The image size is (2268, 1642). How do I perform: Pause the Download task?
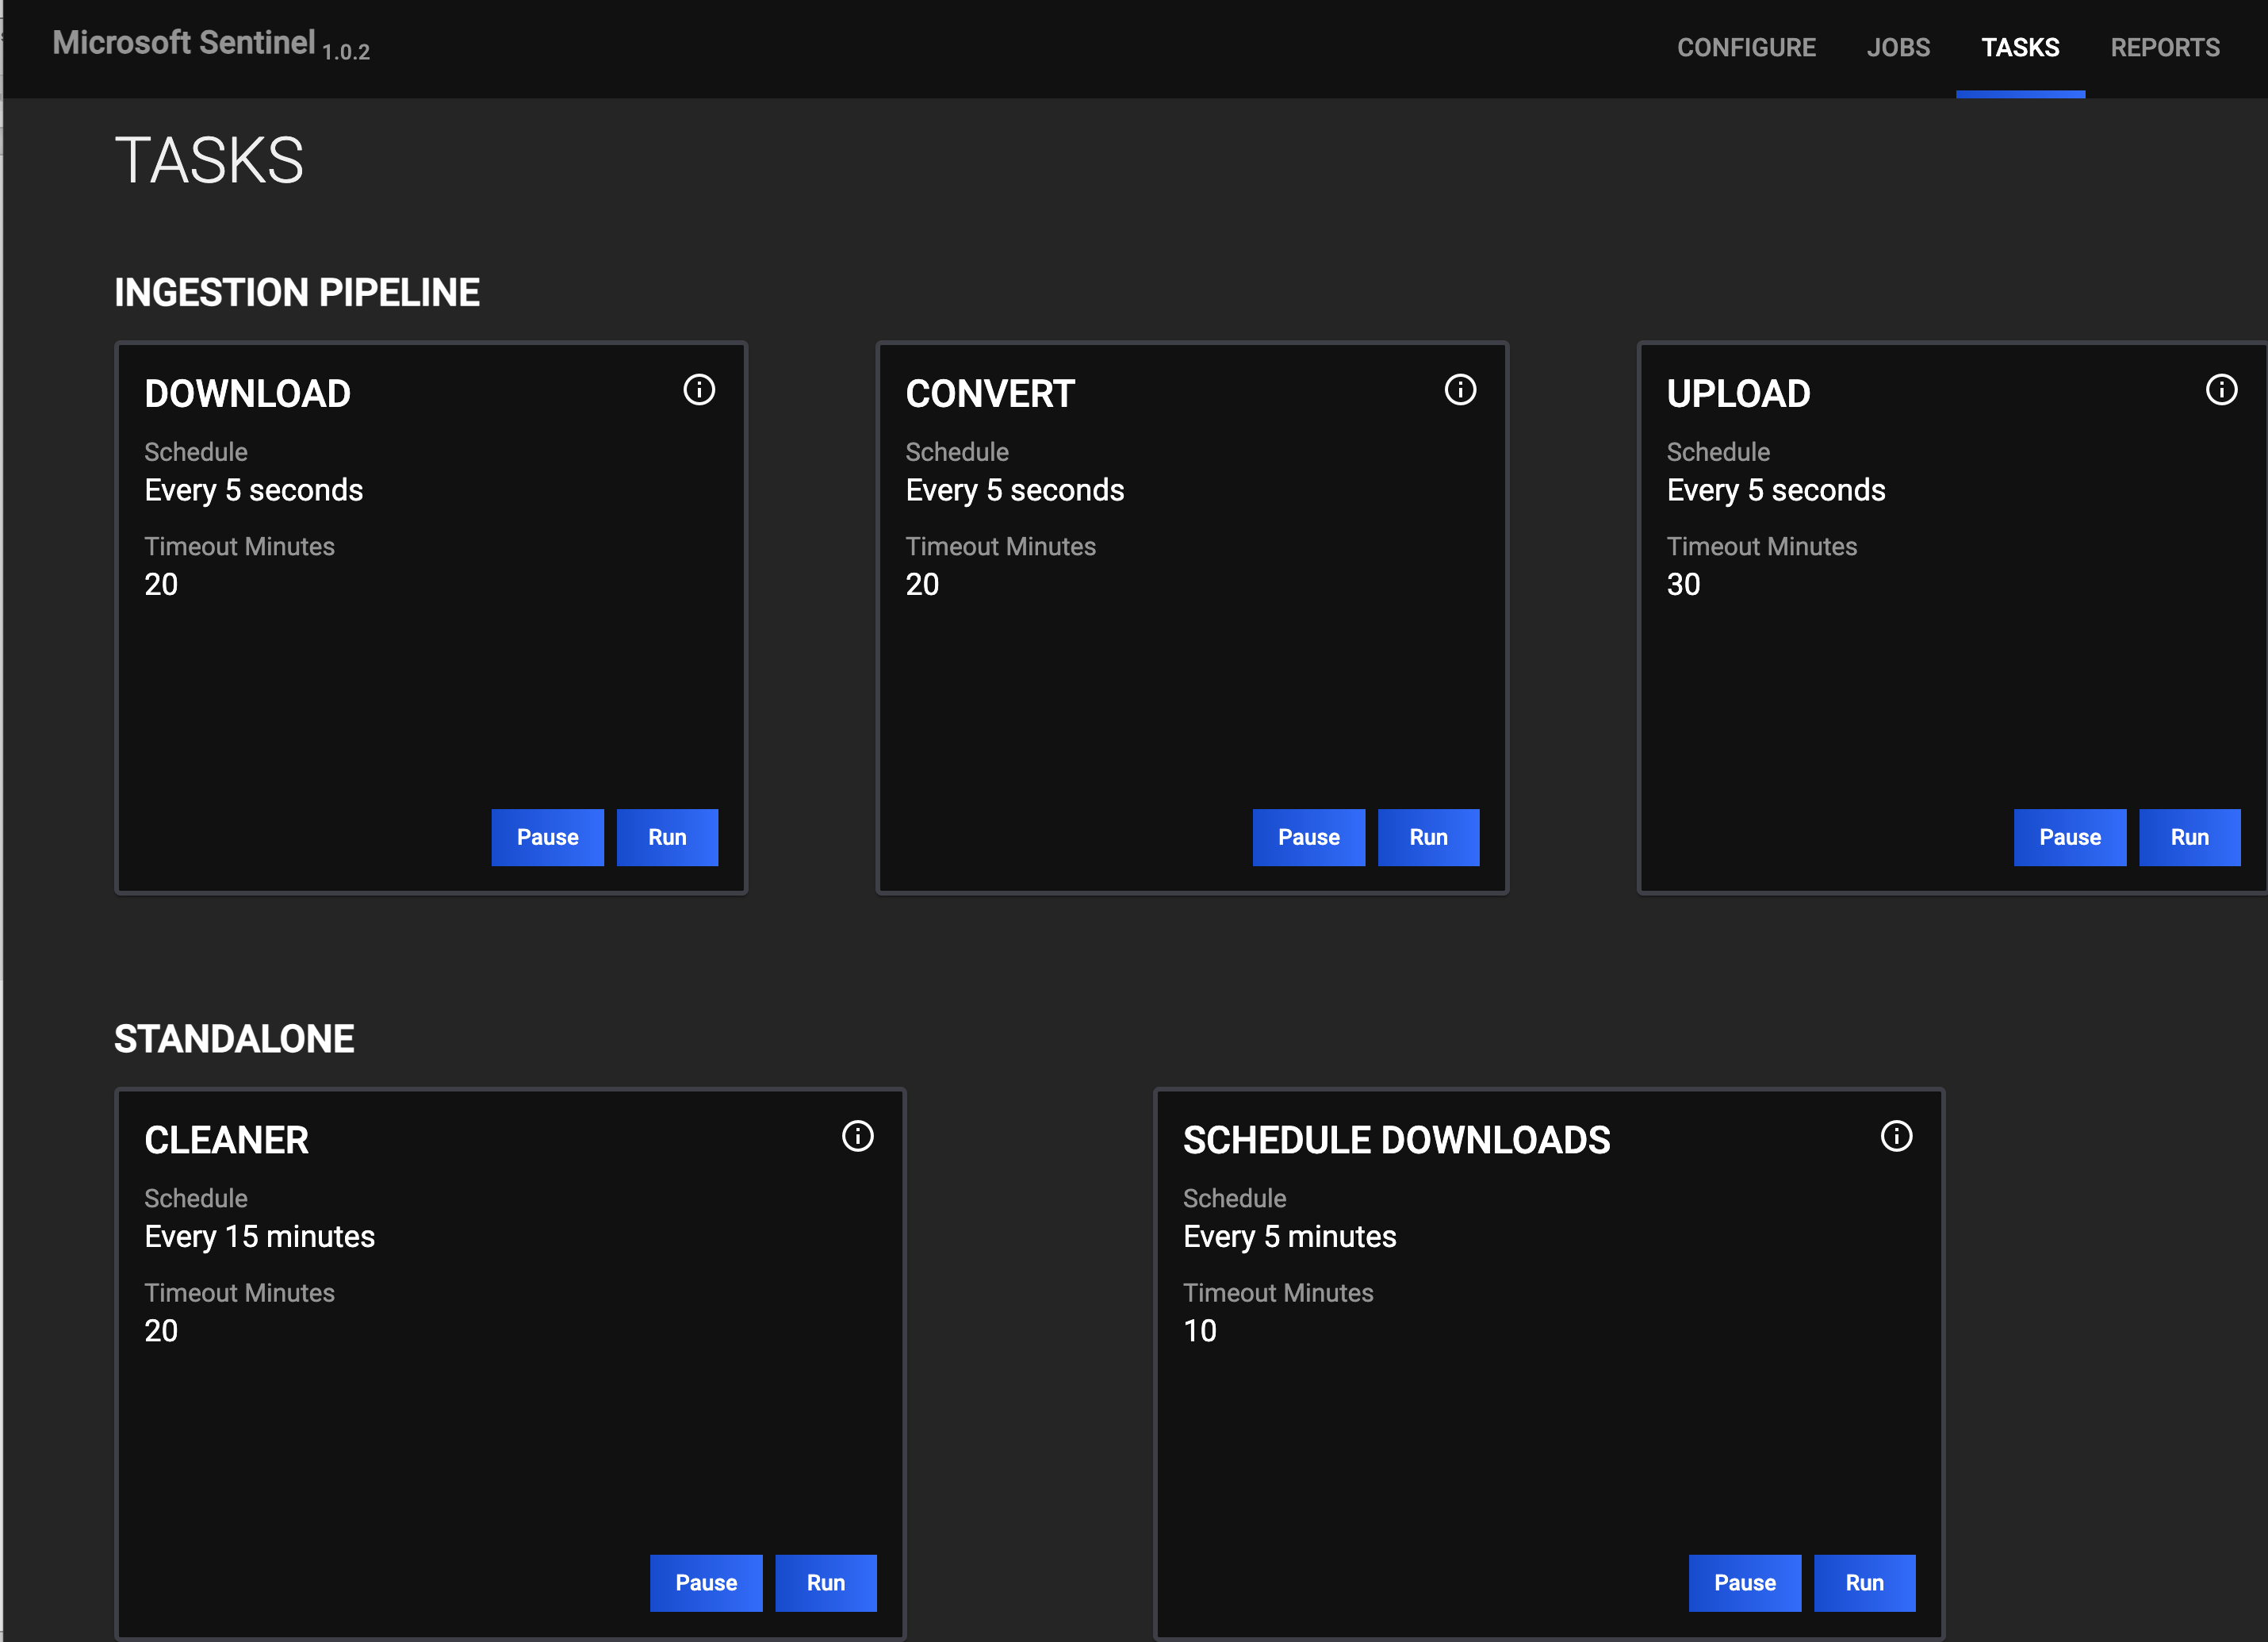[x=547, y=837]
